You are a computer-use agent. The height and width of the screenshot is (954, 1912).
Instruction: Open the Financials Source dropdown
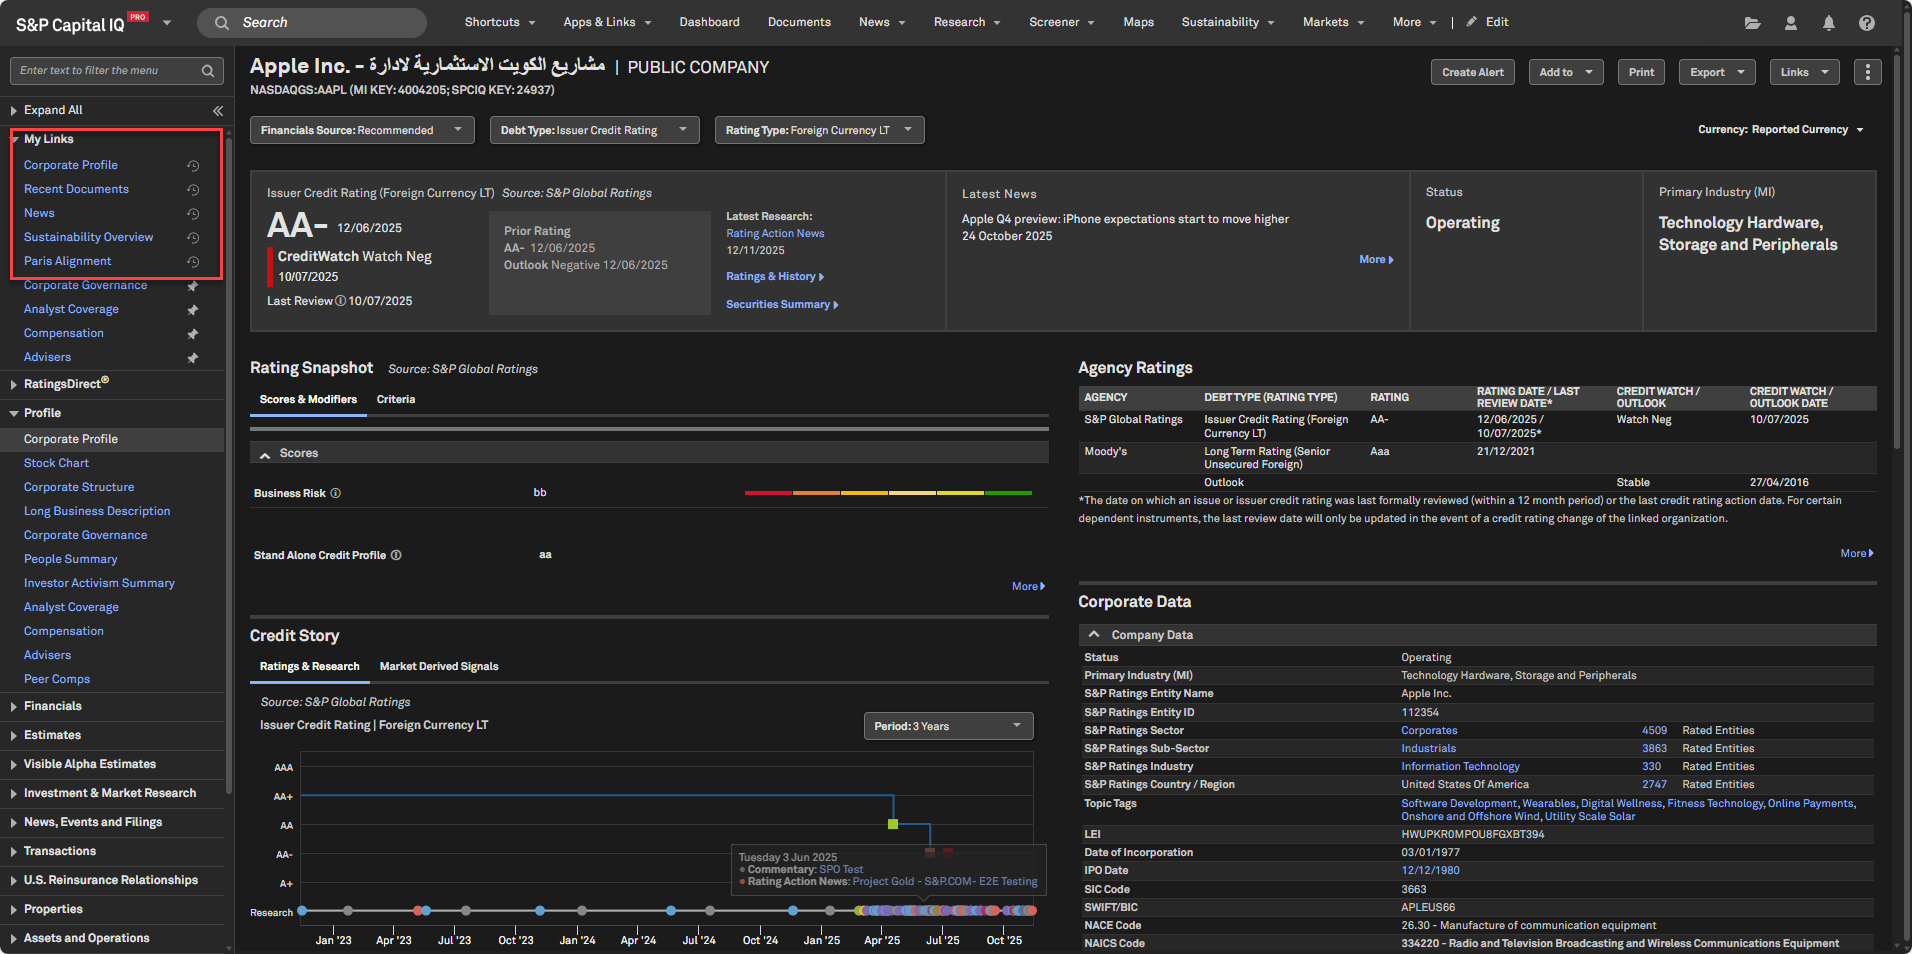point(361,130)
